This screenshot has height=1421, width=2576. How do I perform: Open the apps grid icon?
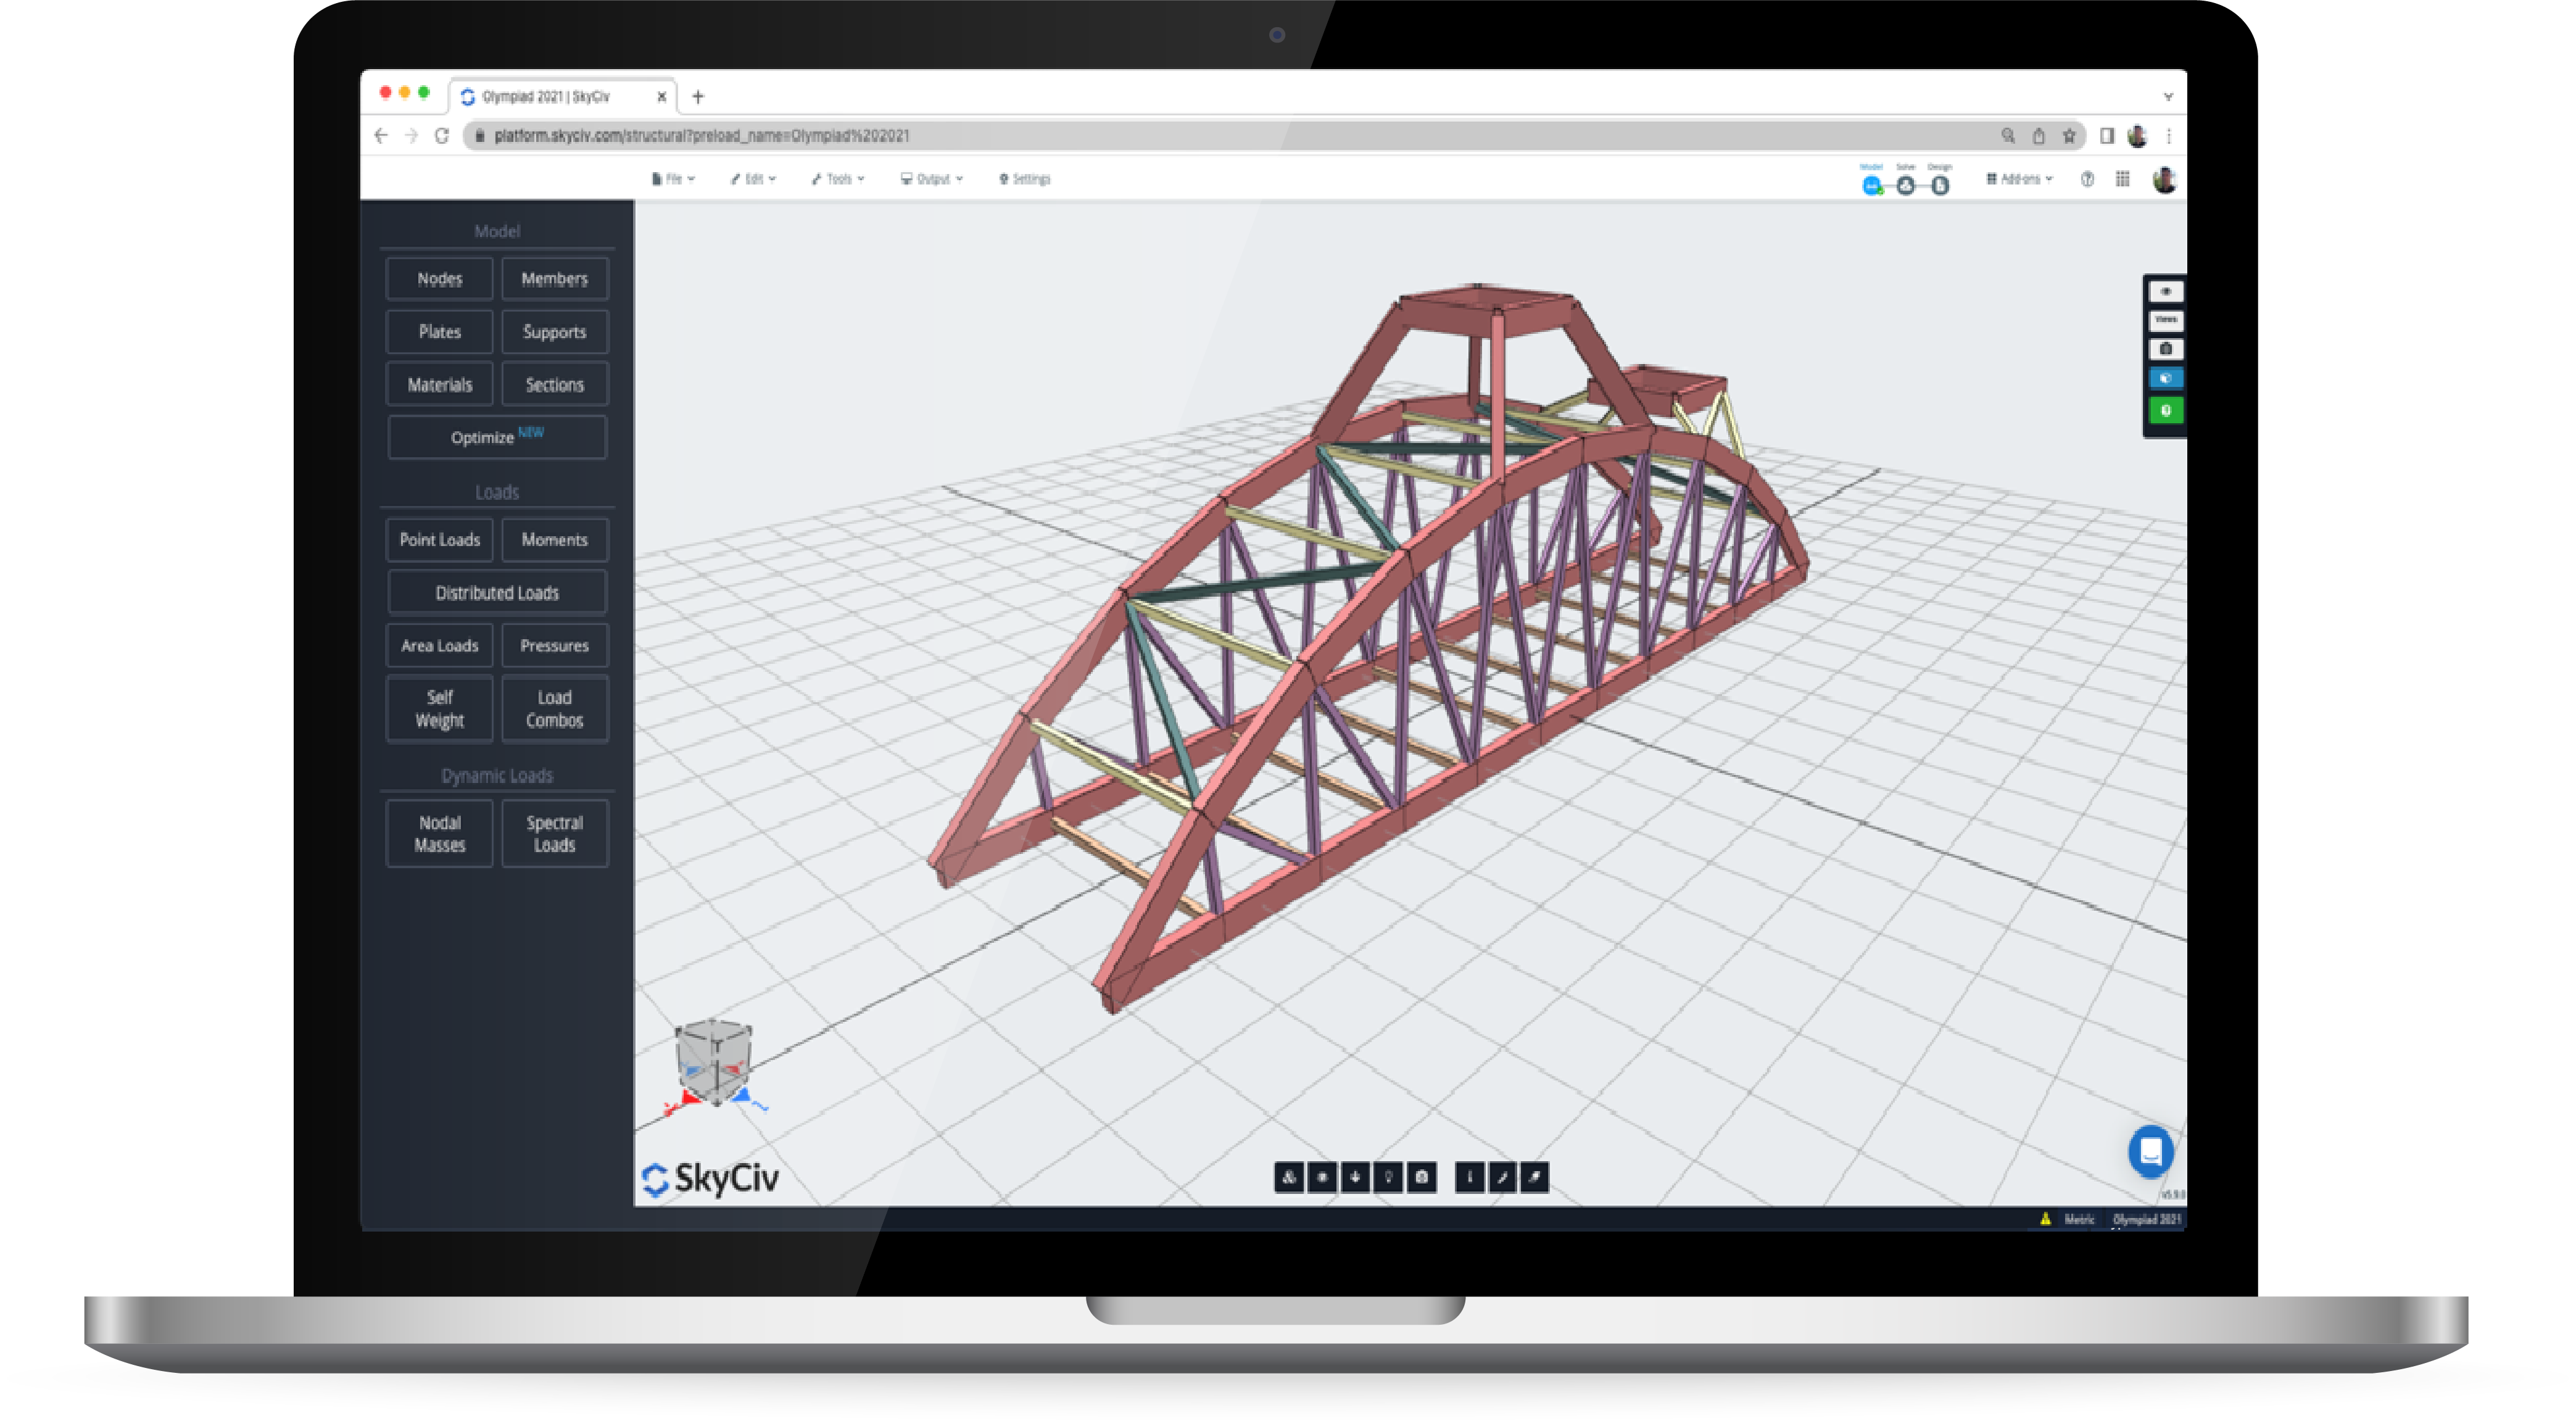2122,179
